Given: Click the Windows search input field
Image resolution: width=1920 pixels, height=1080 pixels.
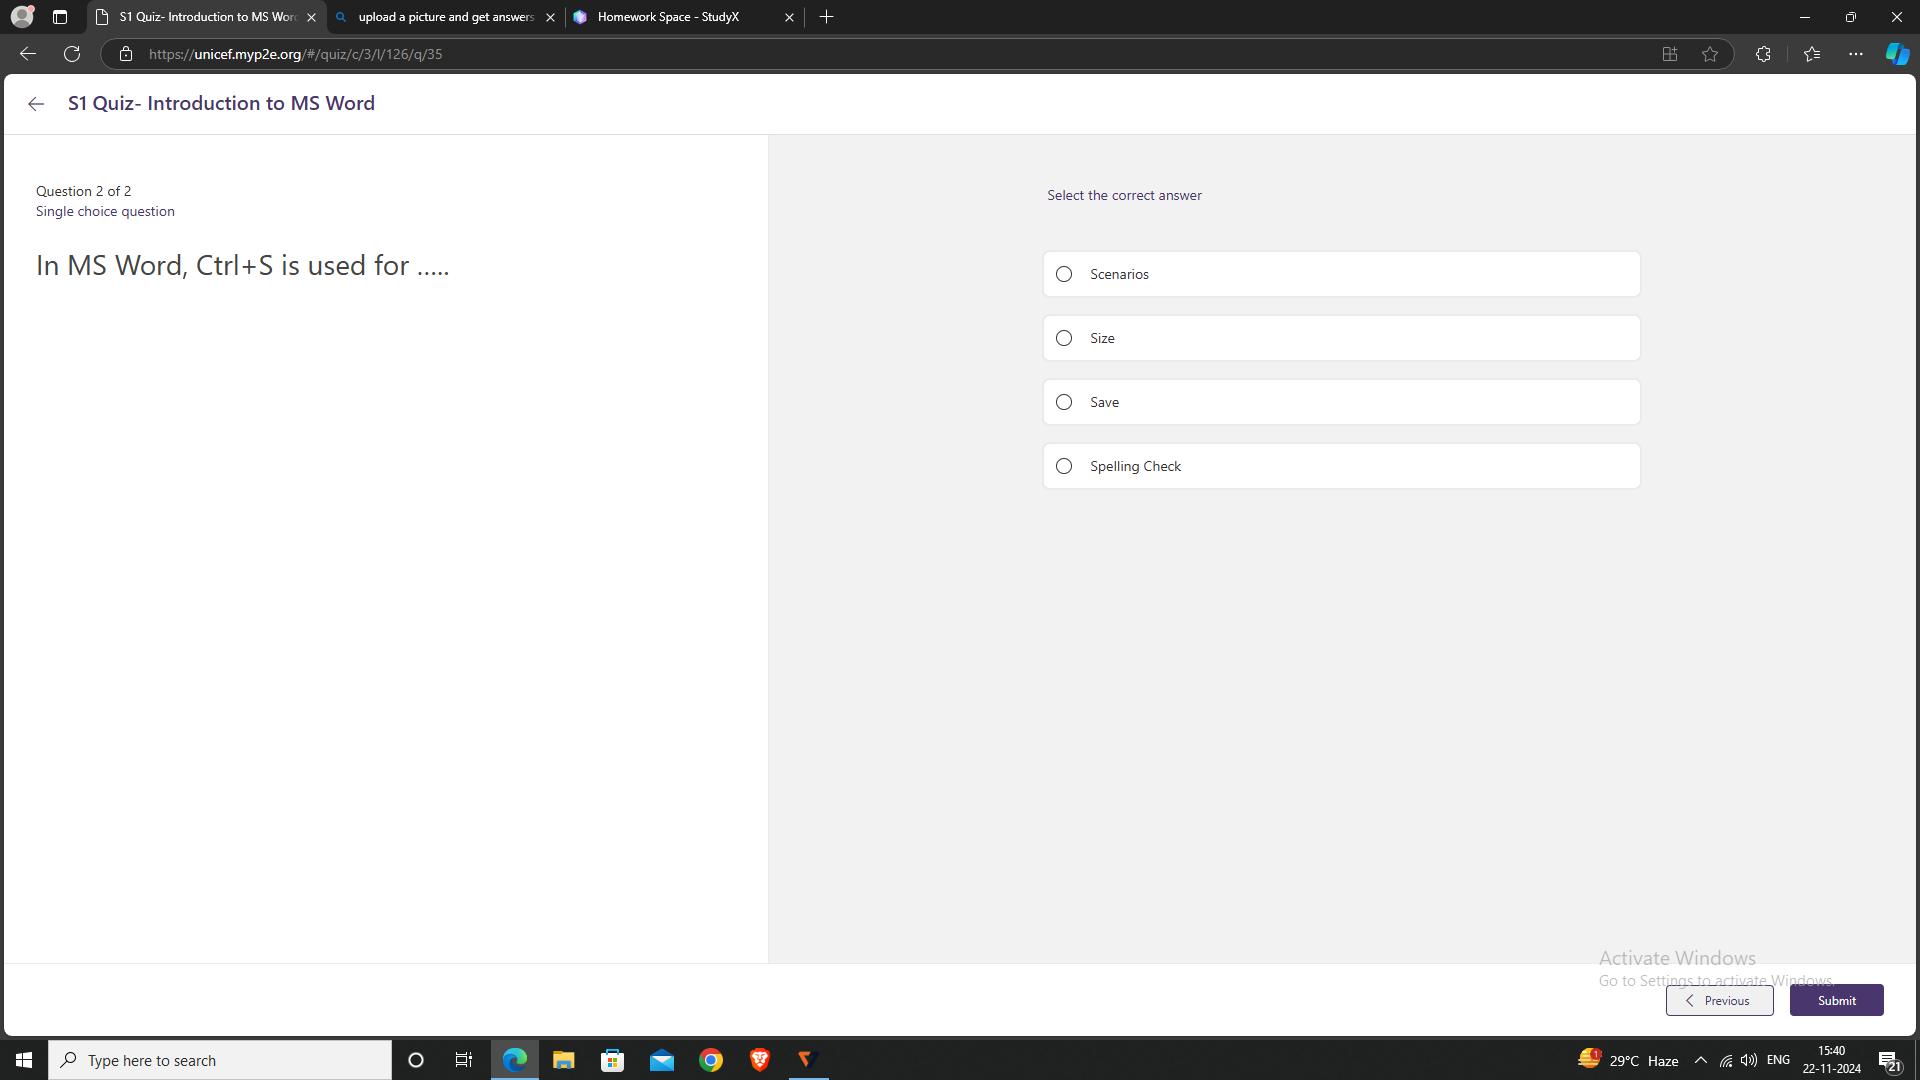Looking at the screenshot, I should click(222, 1059).
